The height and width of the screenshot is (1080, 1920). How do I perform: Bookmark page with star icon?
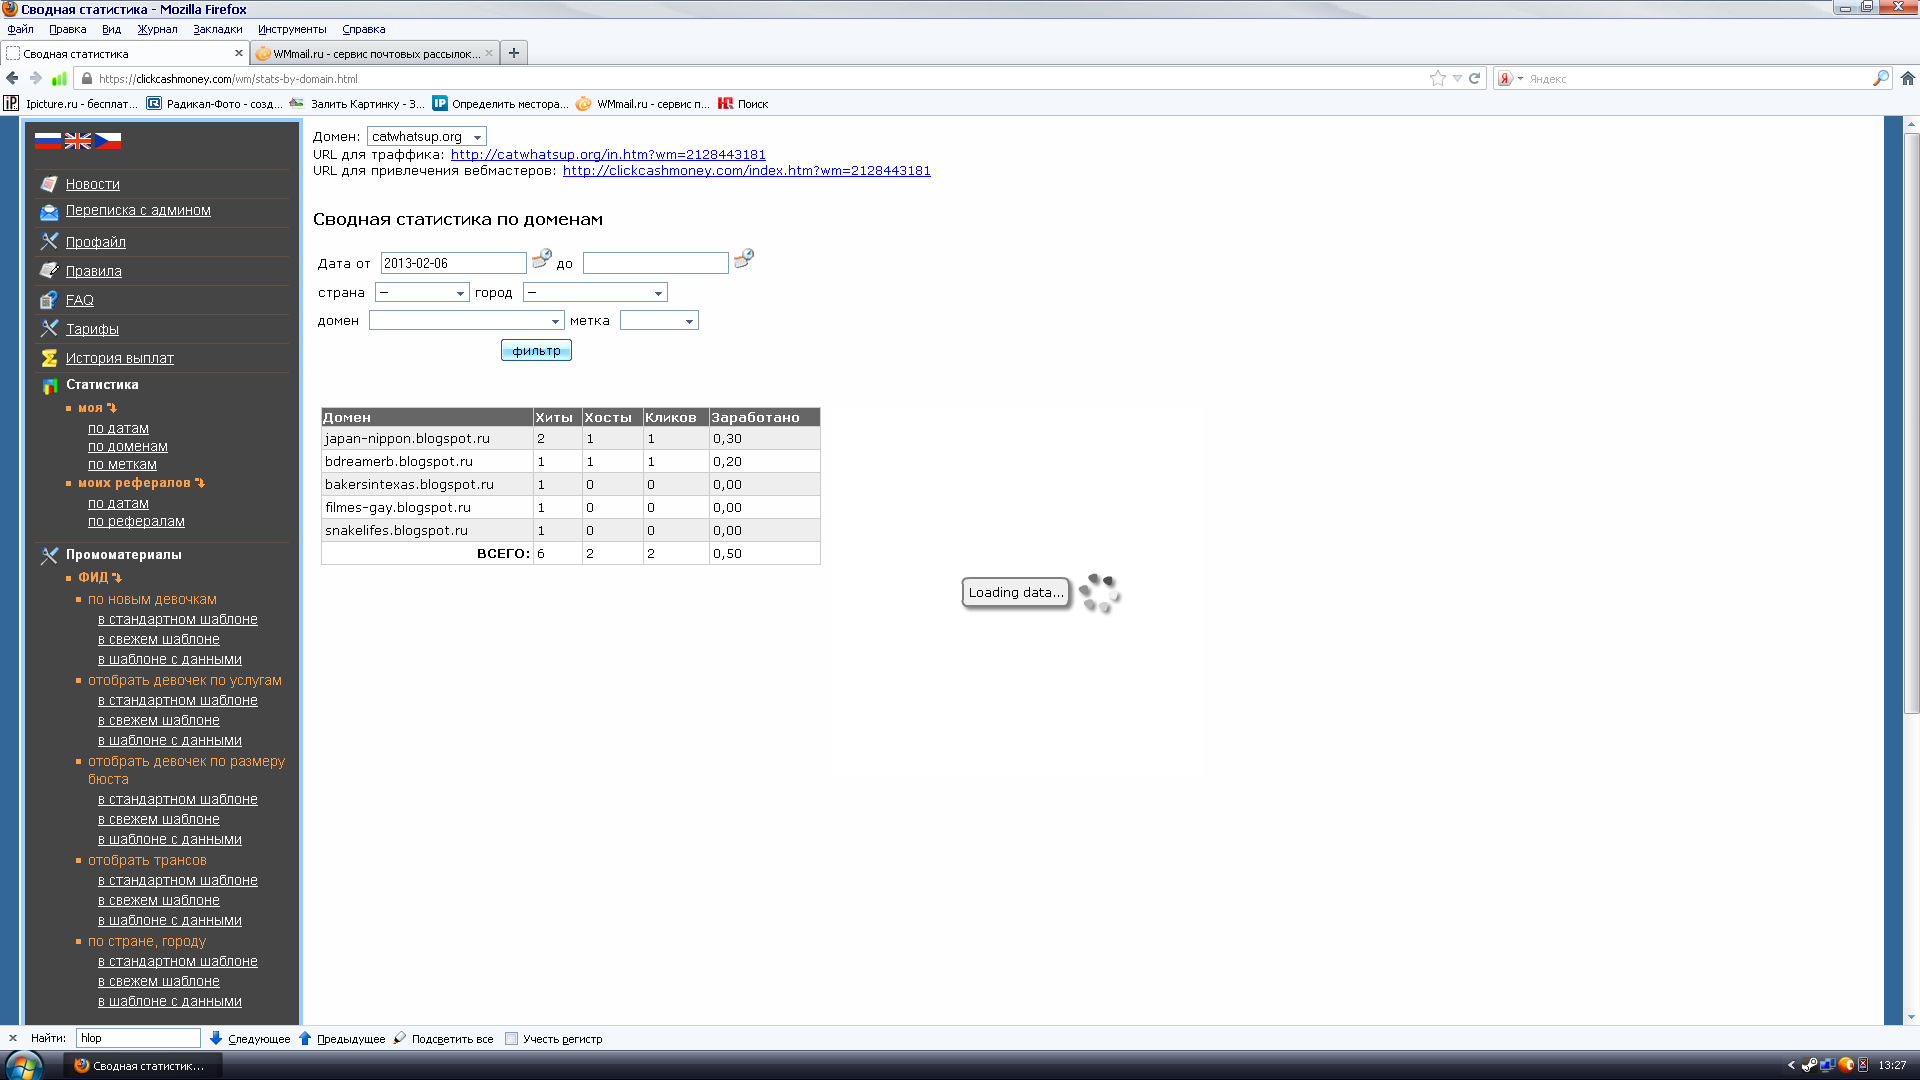pos(1438,78)
